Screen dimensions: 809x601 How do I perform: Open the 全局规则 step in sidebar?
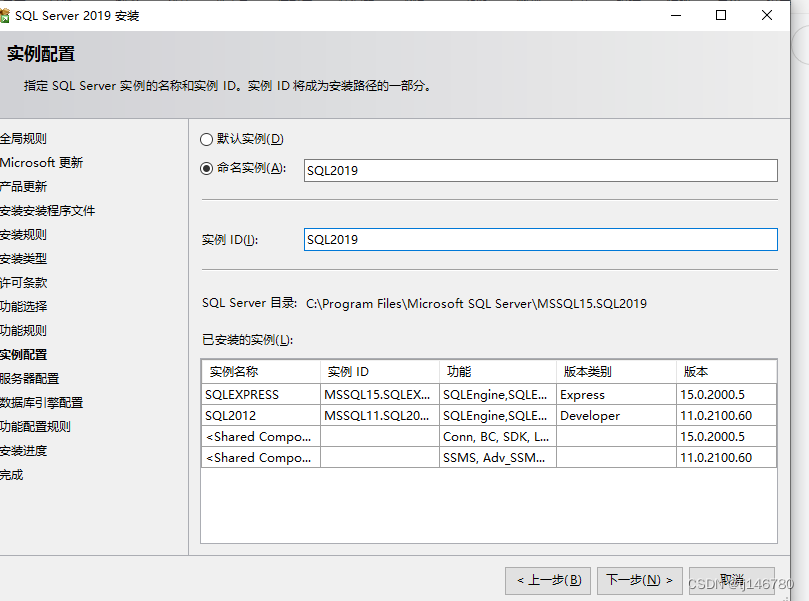click(x=23, y=139)
